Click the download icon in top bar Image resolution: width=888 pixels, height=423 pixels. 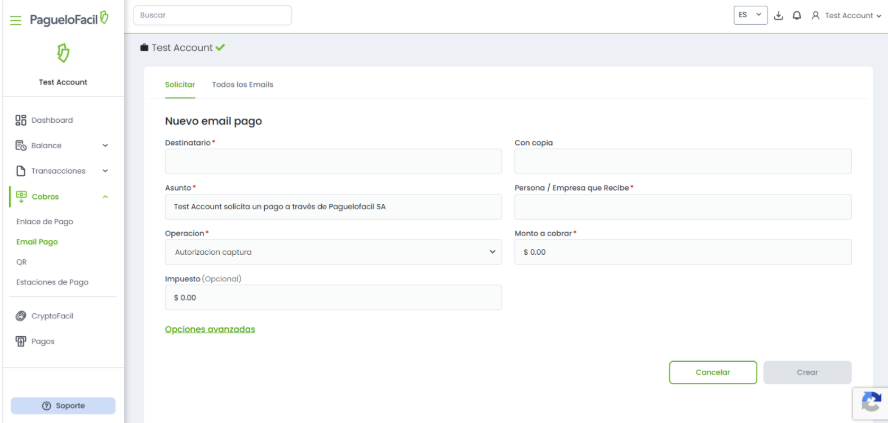(x=779, y=16)
